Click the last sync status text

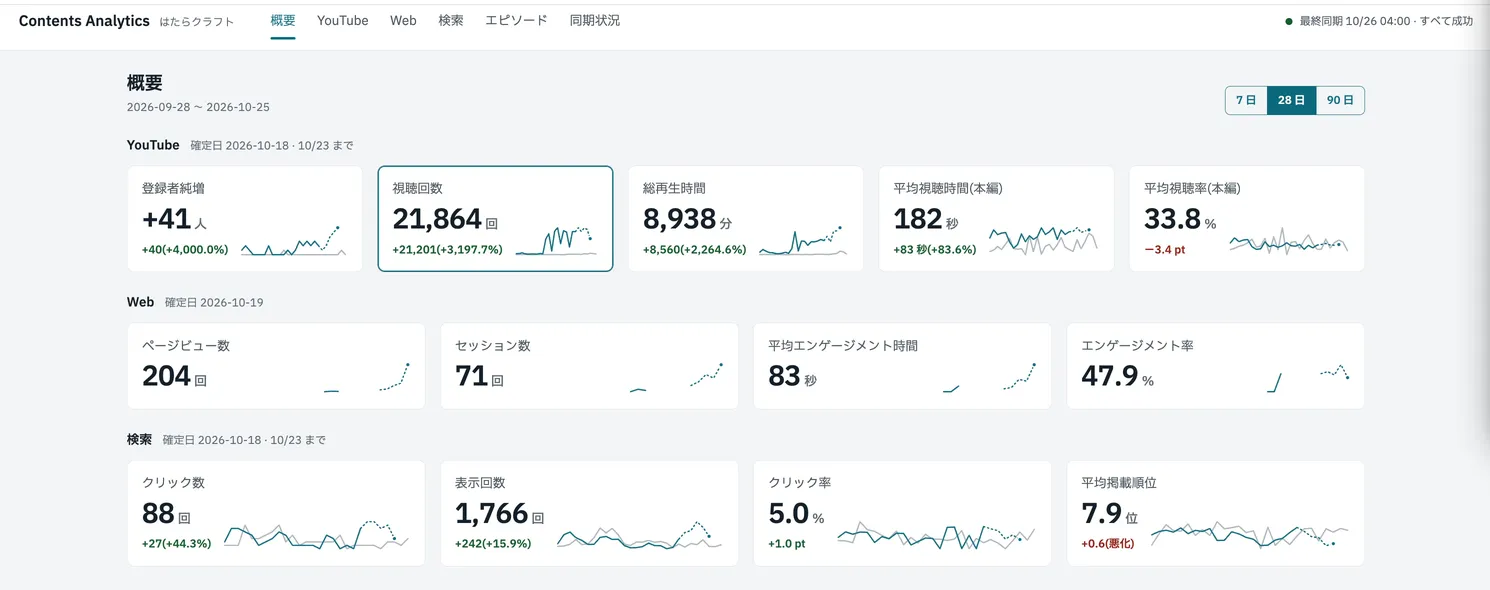pos(1386,21)
